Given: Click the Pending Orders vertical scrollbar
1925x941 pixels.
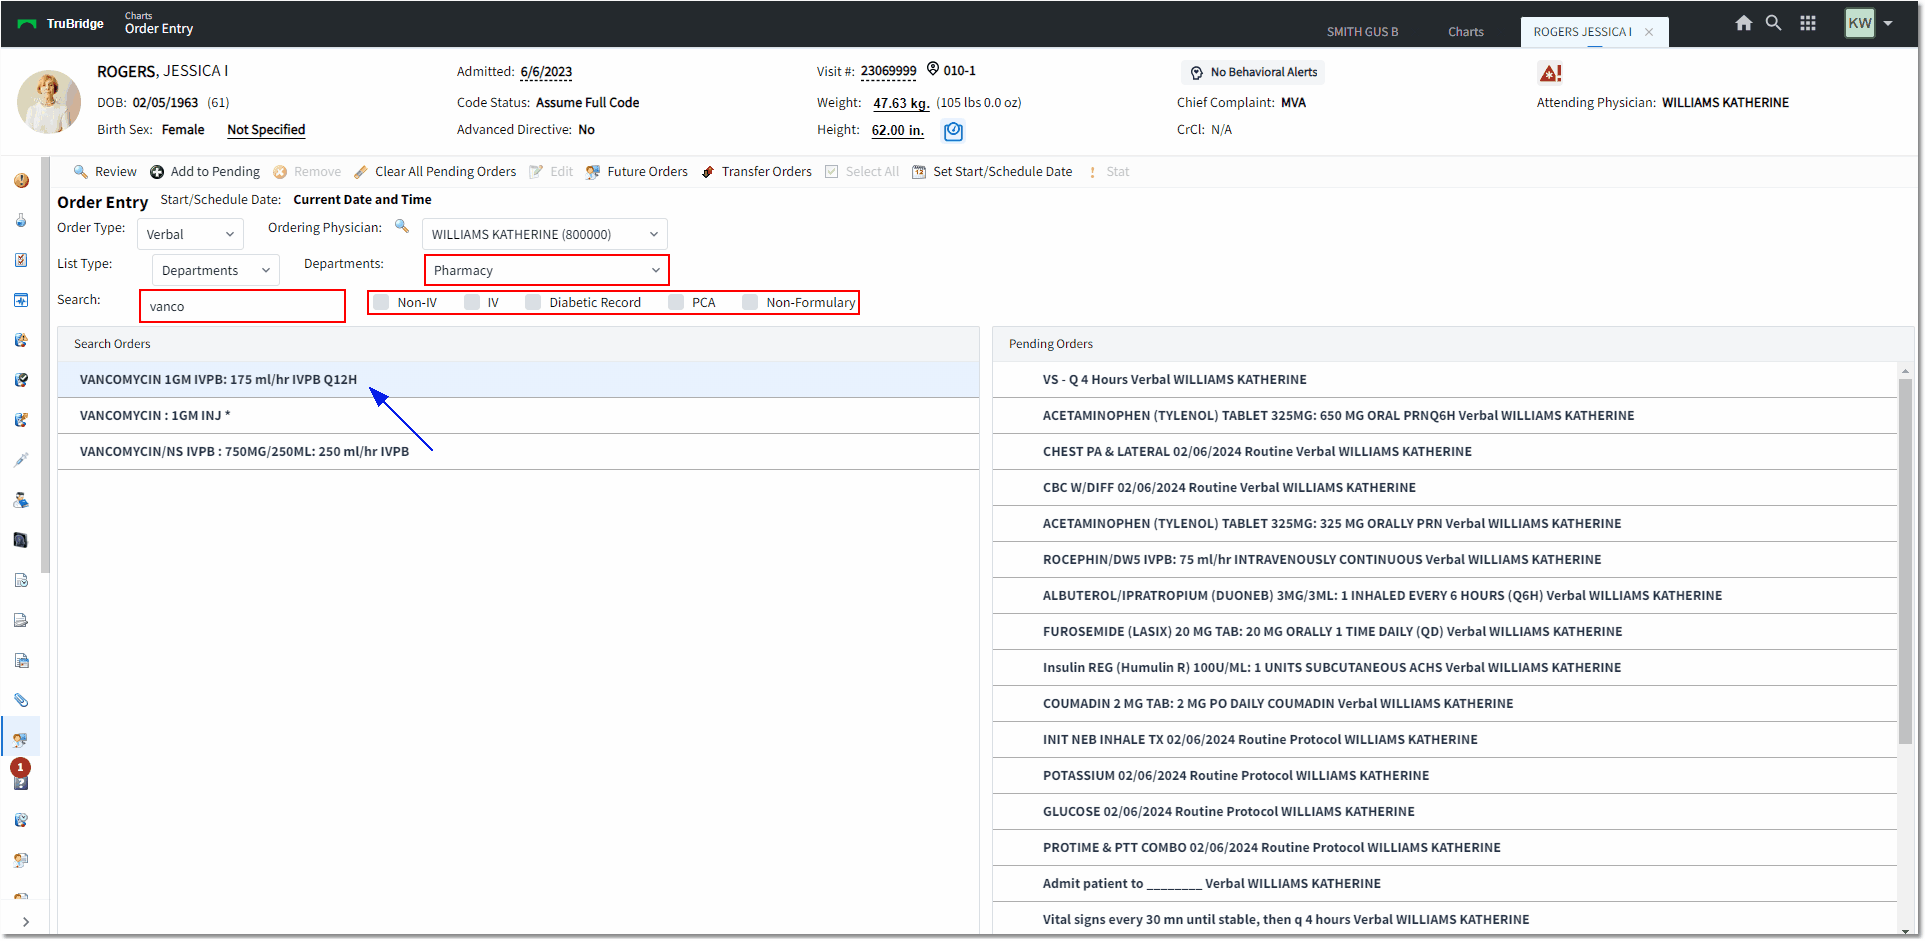Looking at the screenshot, I should [1905, 560].
